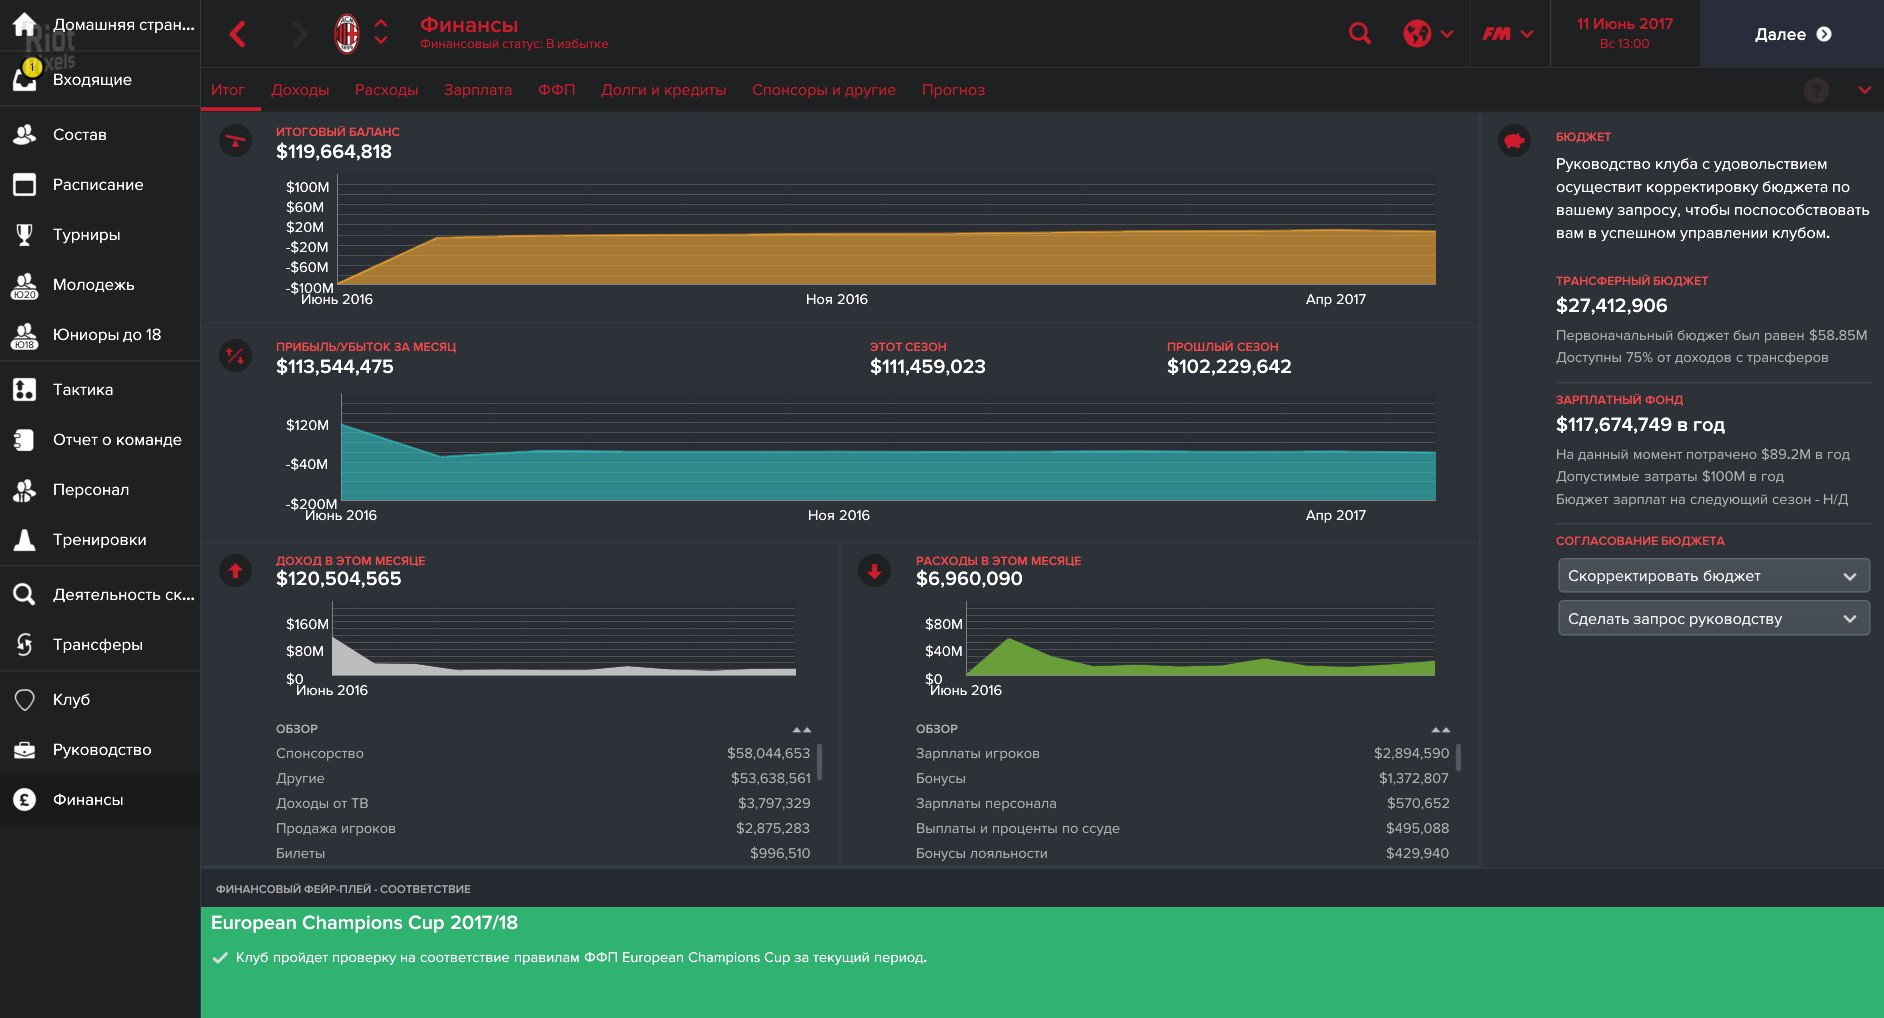The width and height of the screenshot is (1884, 1018).
Task: Switch to the Прогноз tab
Action: point(954,89)
